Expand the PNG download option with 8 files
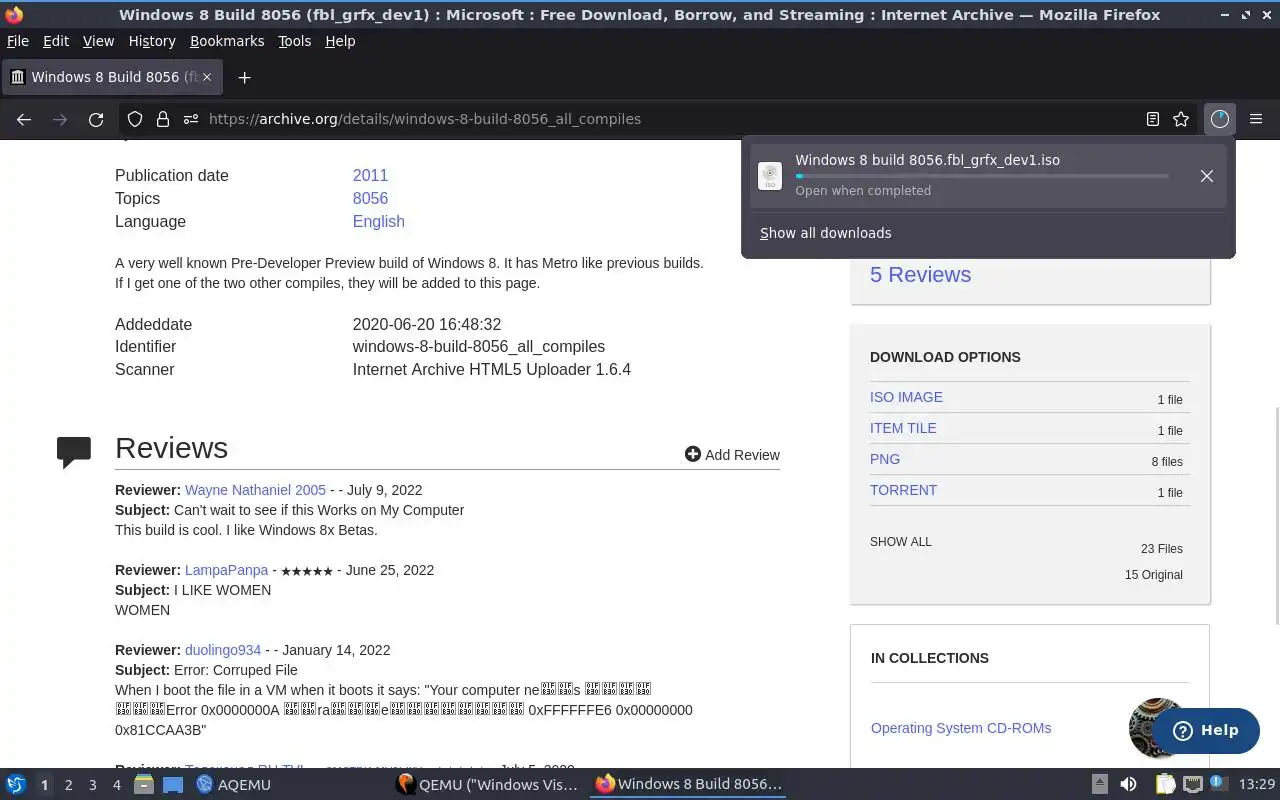Image resolution: width=1280 pixels, height=800 pixels. coord(885,459)
